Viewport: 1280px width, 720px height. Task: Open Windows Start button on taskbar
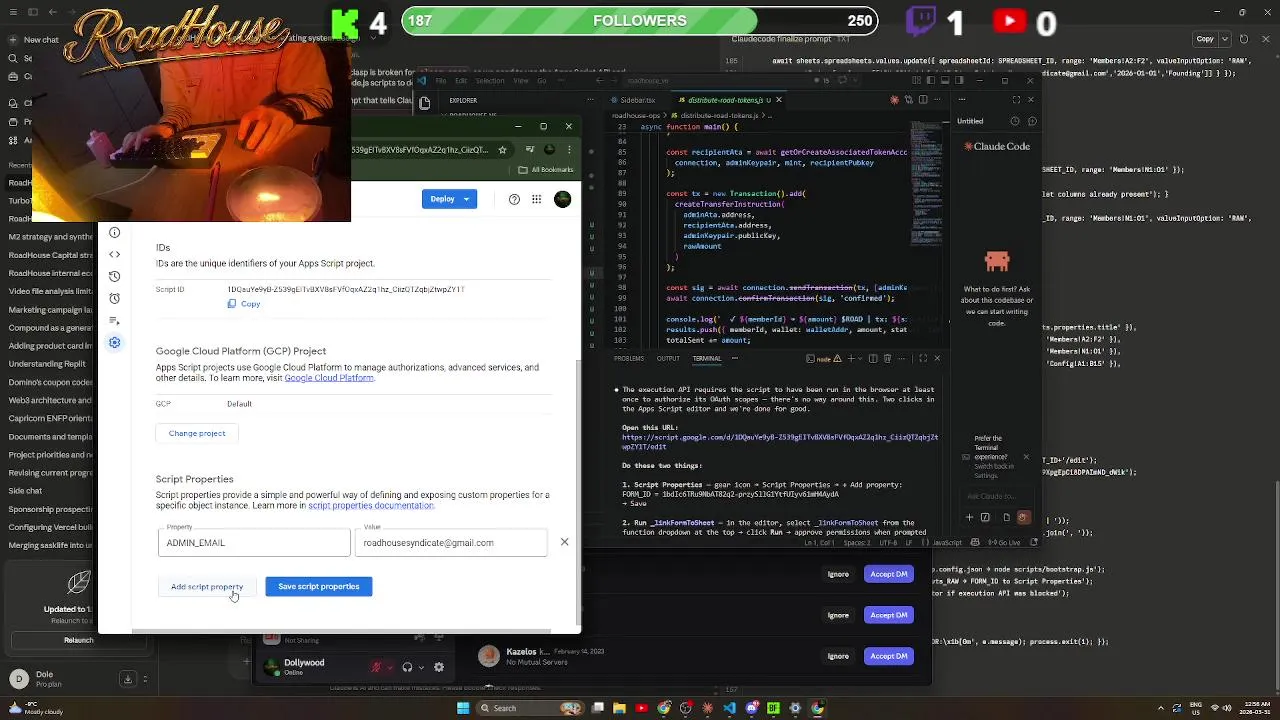(x=463, y=708)
